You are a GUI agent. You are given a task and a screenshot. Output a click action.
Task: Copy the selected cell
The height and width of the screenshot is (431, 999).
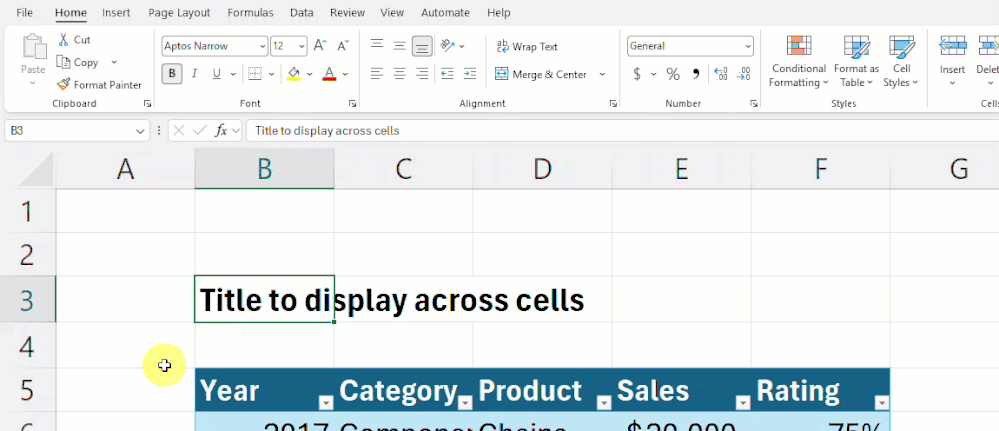(78, 62)
